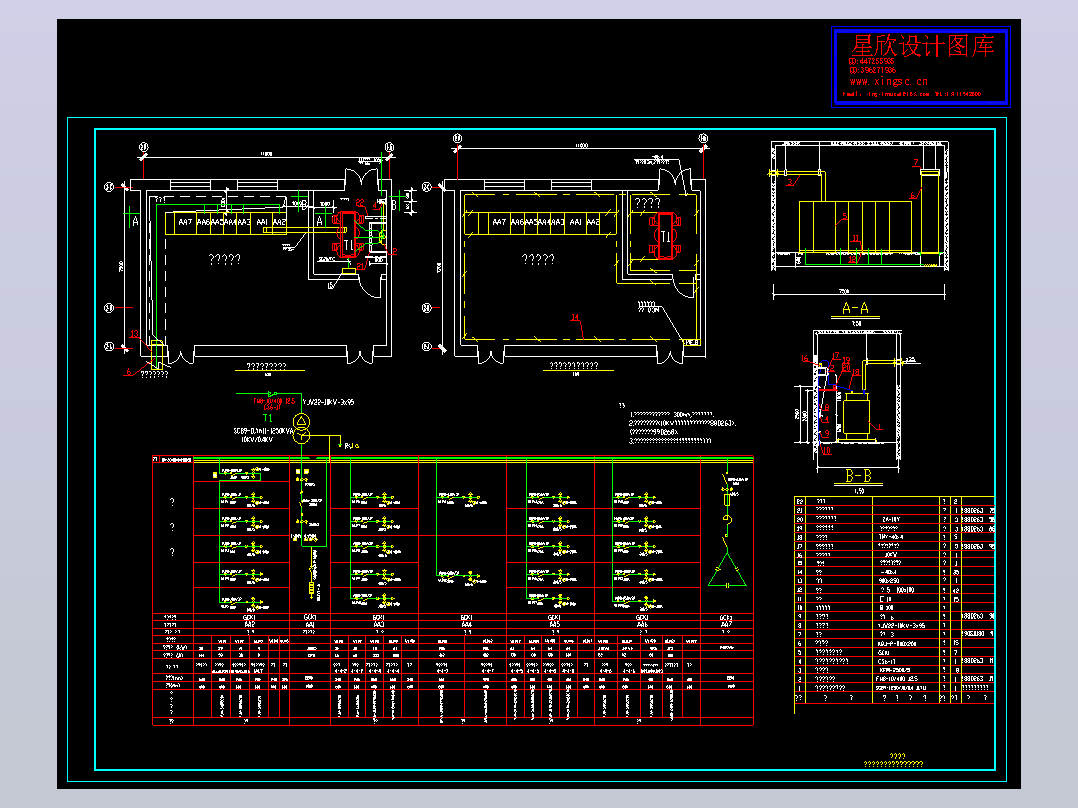This screenshot has width=1078, height=808.
Task: Click the red "10" callout at the bottom of B-B
Action: tap(827, 451)
